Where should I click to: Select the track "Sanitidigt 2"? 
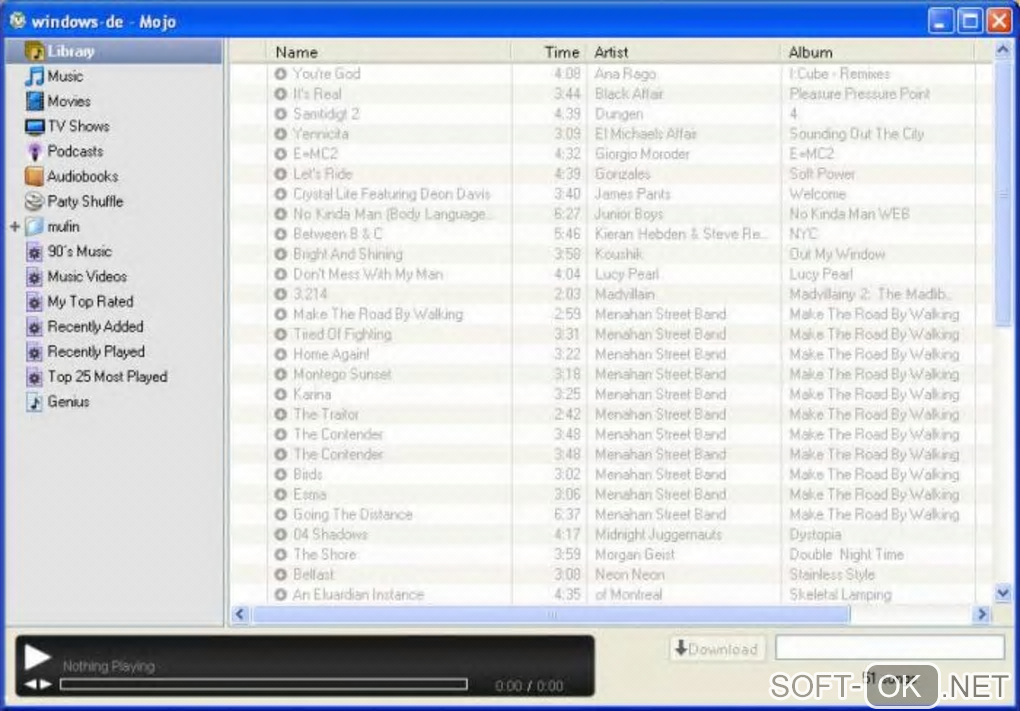point(326,114)
